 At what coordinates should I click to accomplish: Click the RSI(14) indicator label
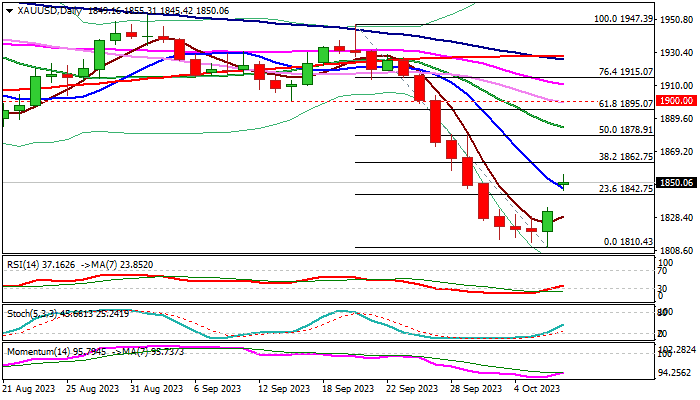point(24,261)
